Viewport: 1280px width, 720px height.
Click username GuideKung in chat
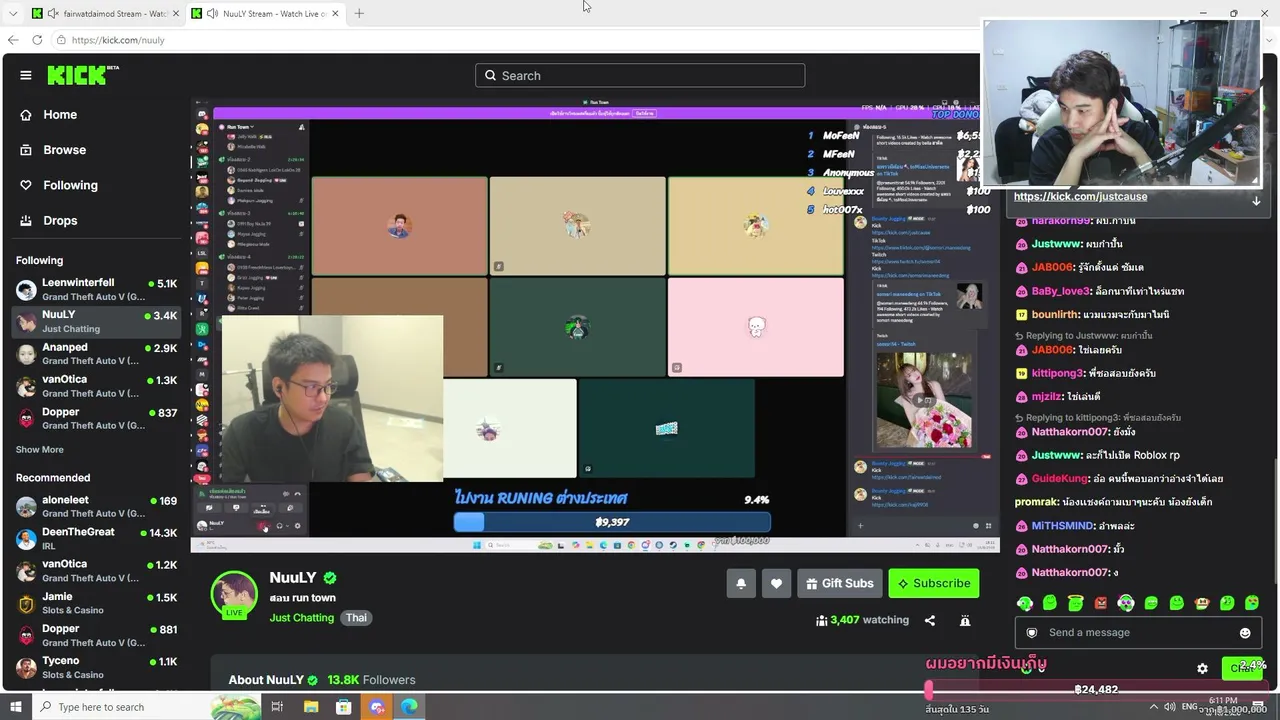[1060, 479]
